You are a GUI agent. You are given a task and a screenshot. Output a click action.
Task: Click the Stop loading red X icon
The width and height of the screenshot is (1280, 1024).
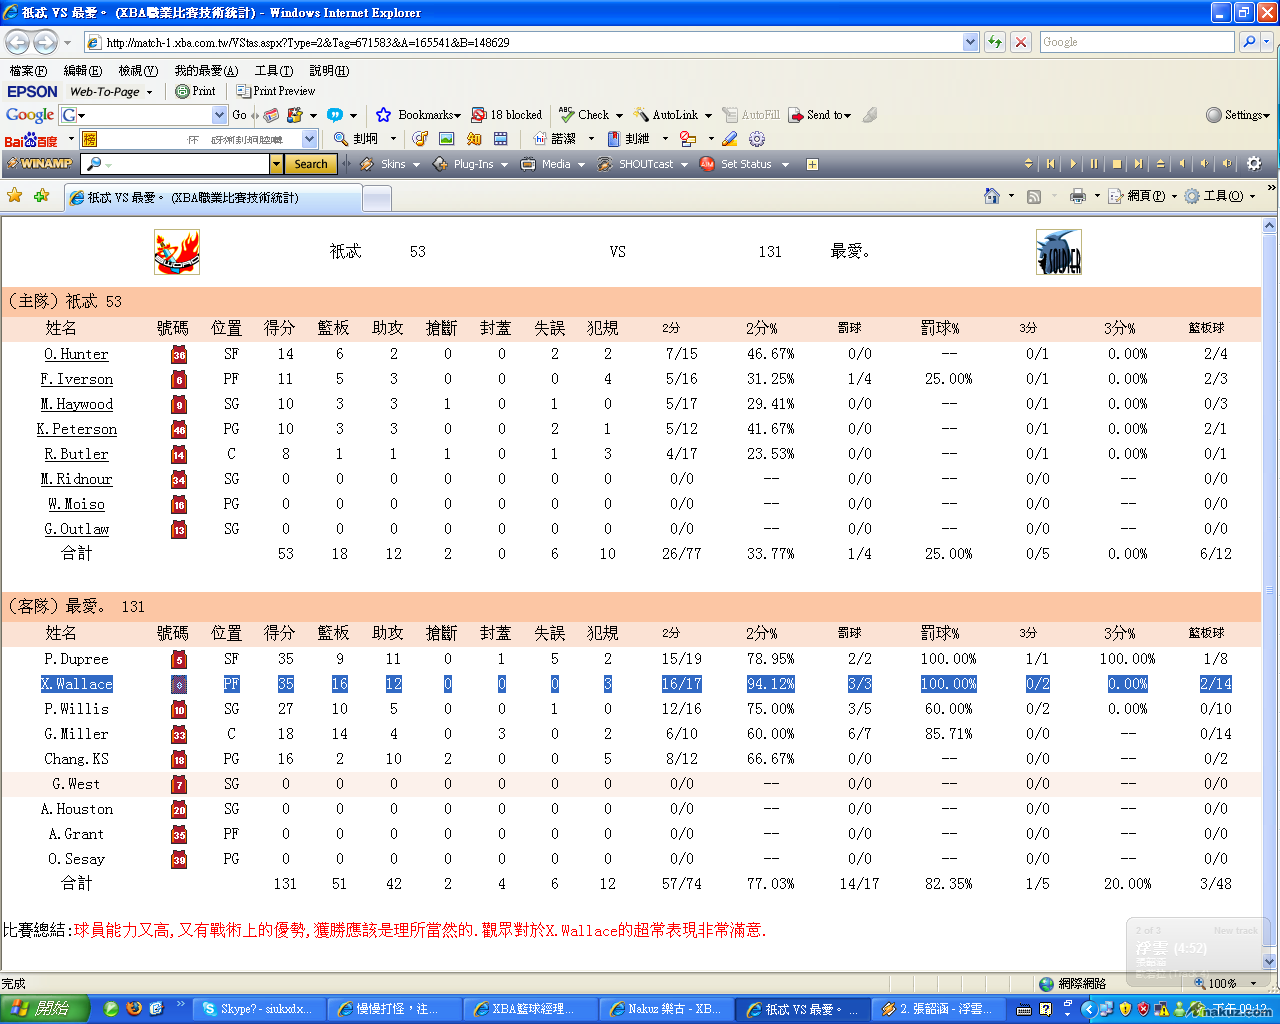pyautogui.click(x=1020, y=42)
